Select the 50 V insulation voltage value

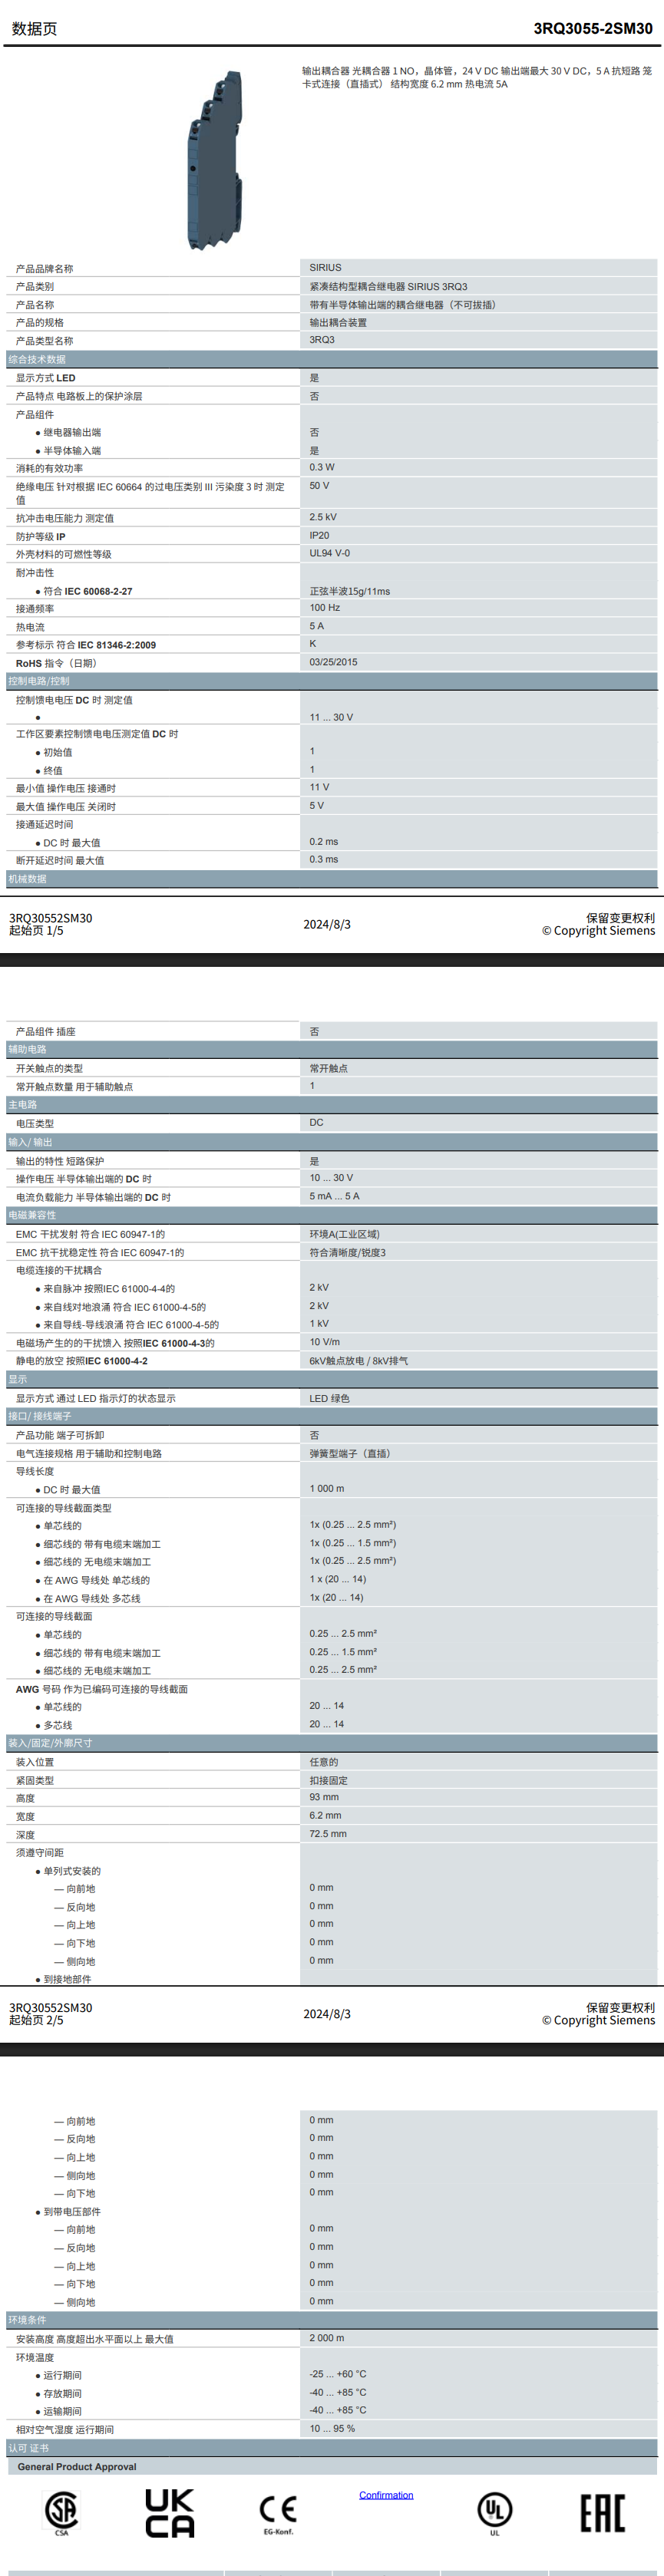[x=319, y=485]
